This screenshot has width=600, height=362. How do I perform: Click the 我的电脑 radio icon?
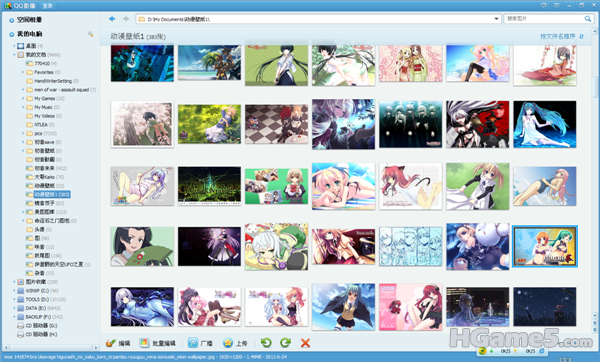coord(11,34)
